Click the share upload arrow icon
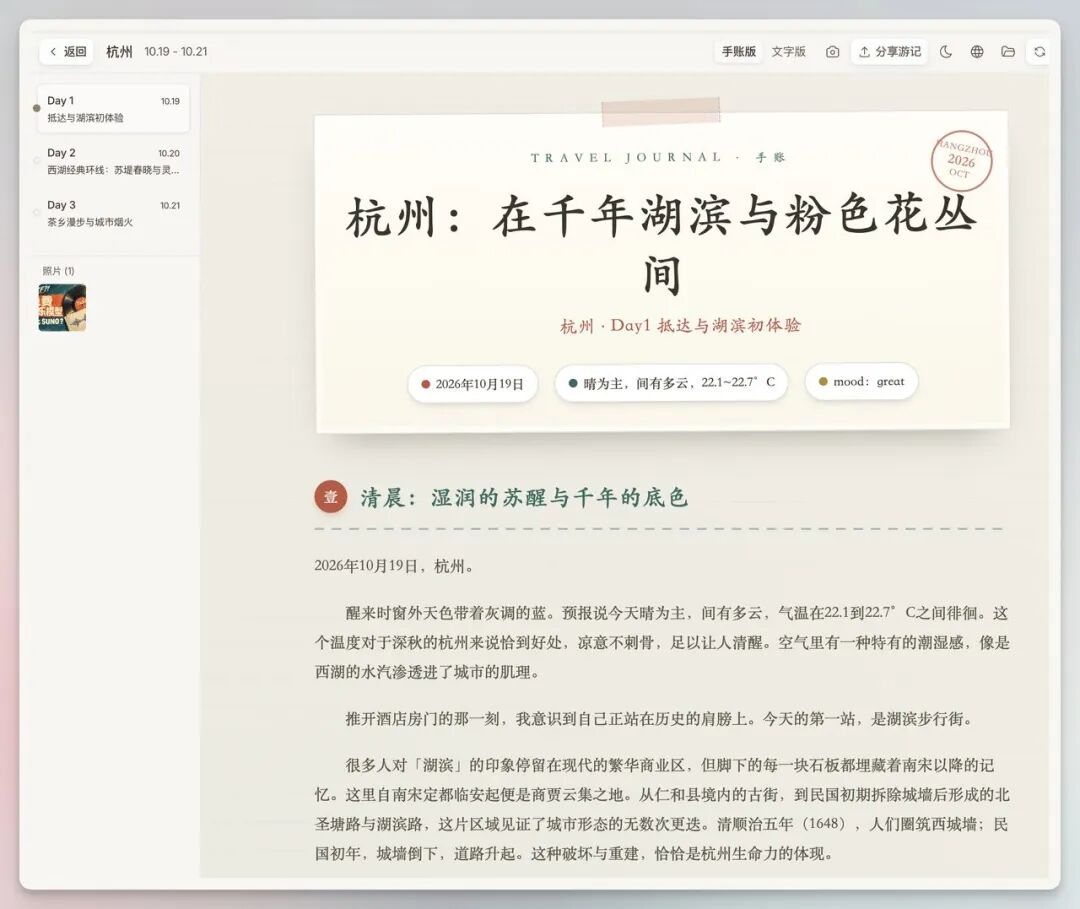 (864, 52)
